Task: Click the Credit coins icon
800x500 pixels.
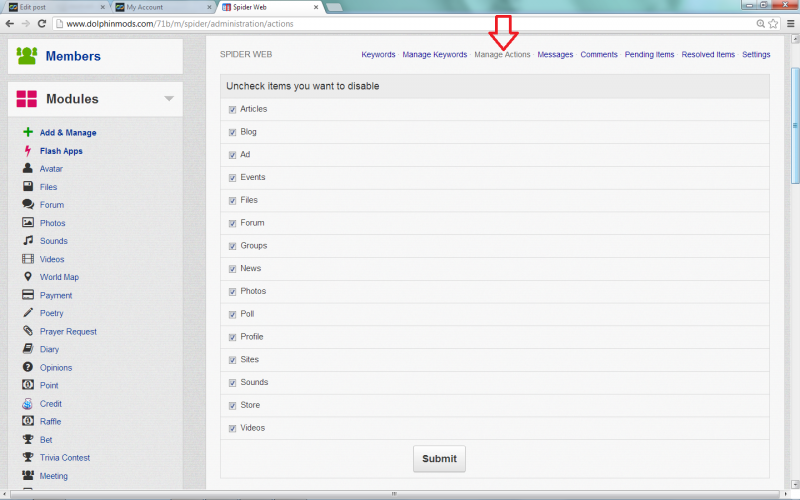Action: tap(28, 404)
